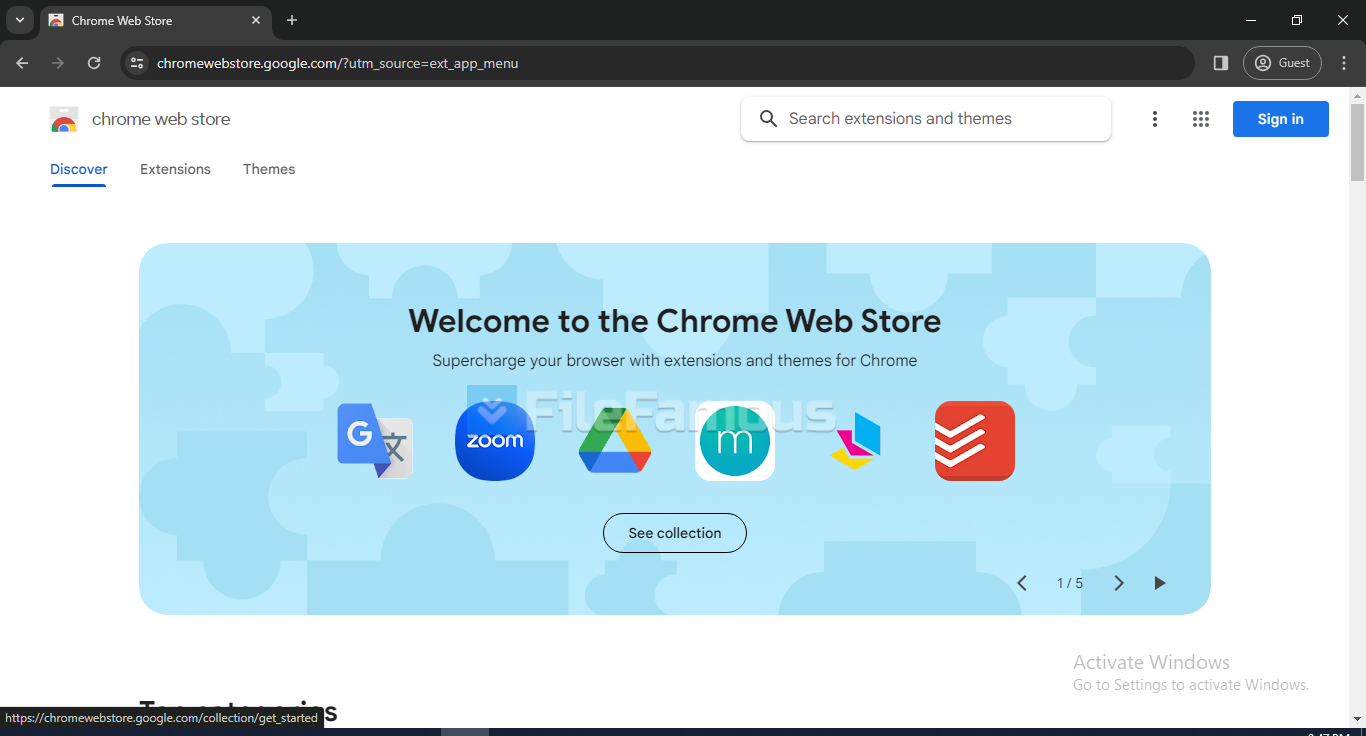Screen dimensions: 1366x736
Task: Open the three-dot more options menu on page
Action: (x=1155, y=119)
